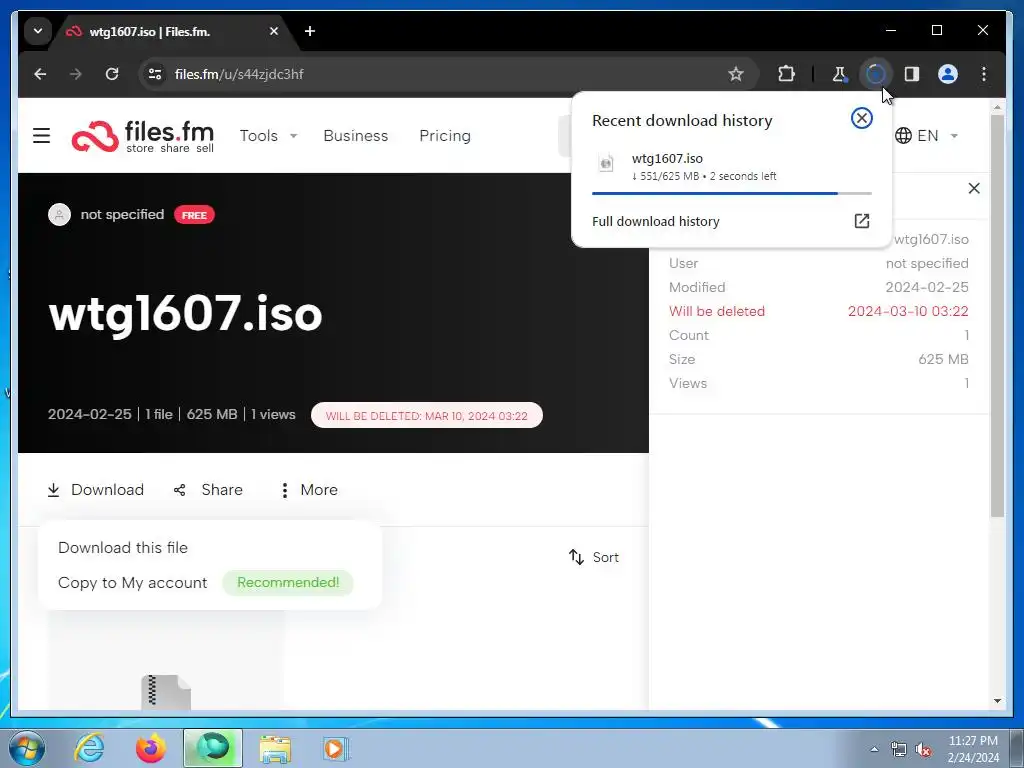Screen dimensions: 1024x768
Task: Click wtg1607.iso in download history
Action: (x=667, y=159)
